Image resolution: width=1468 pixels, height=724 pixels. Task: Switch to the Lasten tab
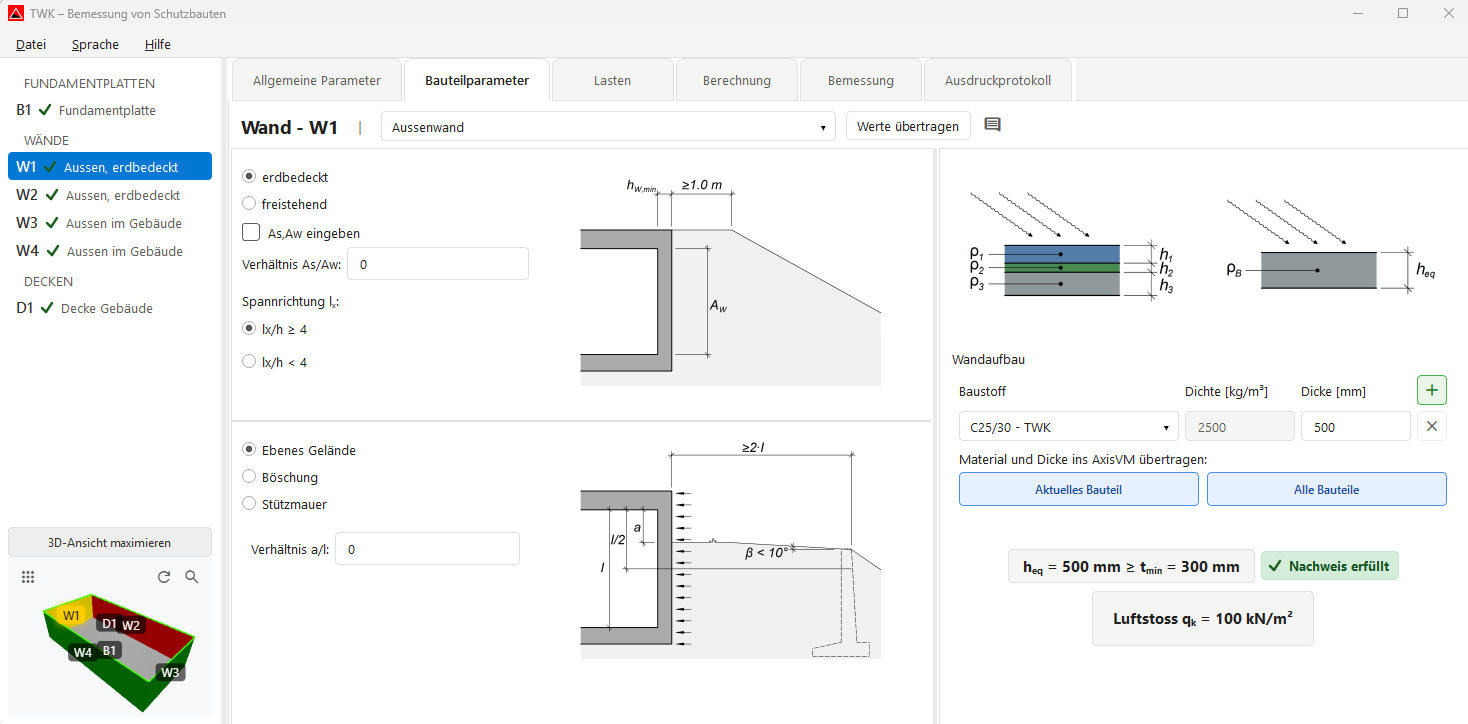click(612, 79)
